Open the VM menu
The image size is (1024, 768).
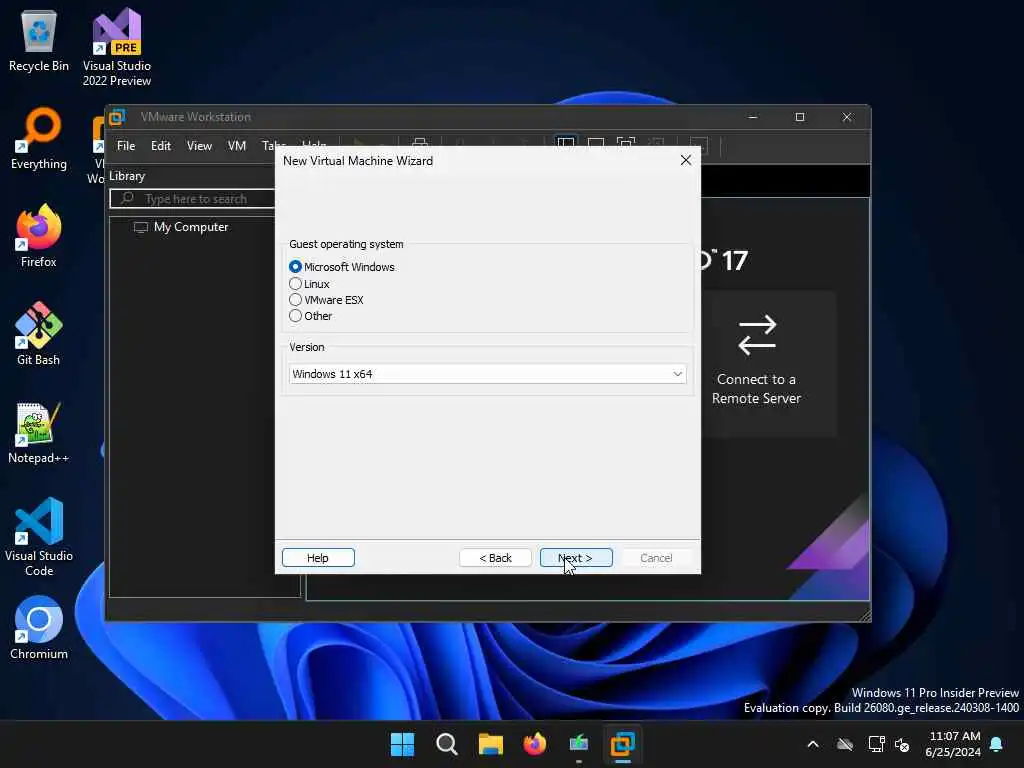pyautogui.click(x=236, y=146)
